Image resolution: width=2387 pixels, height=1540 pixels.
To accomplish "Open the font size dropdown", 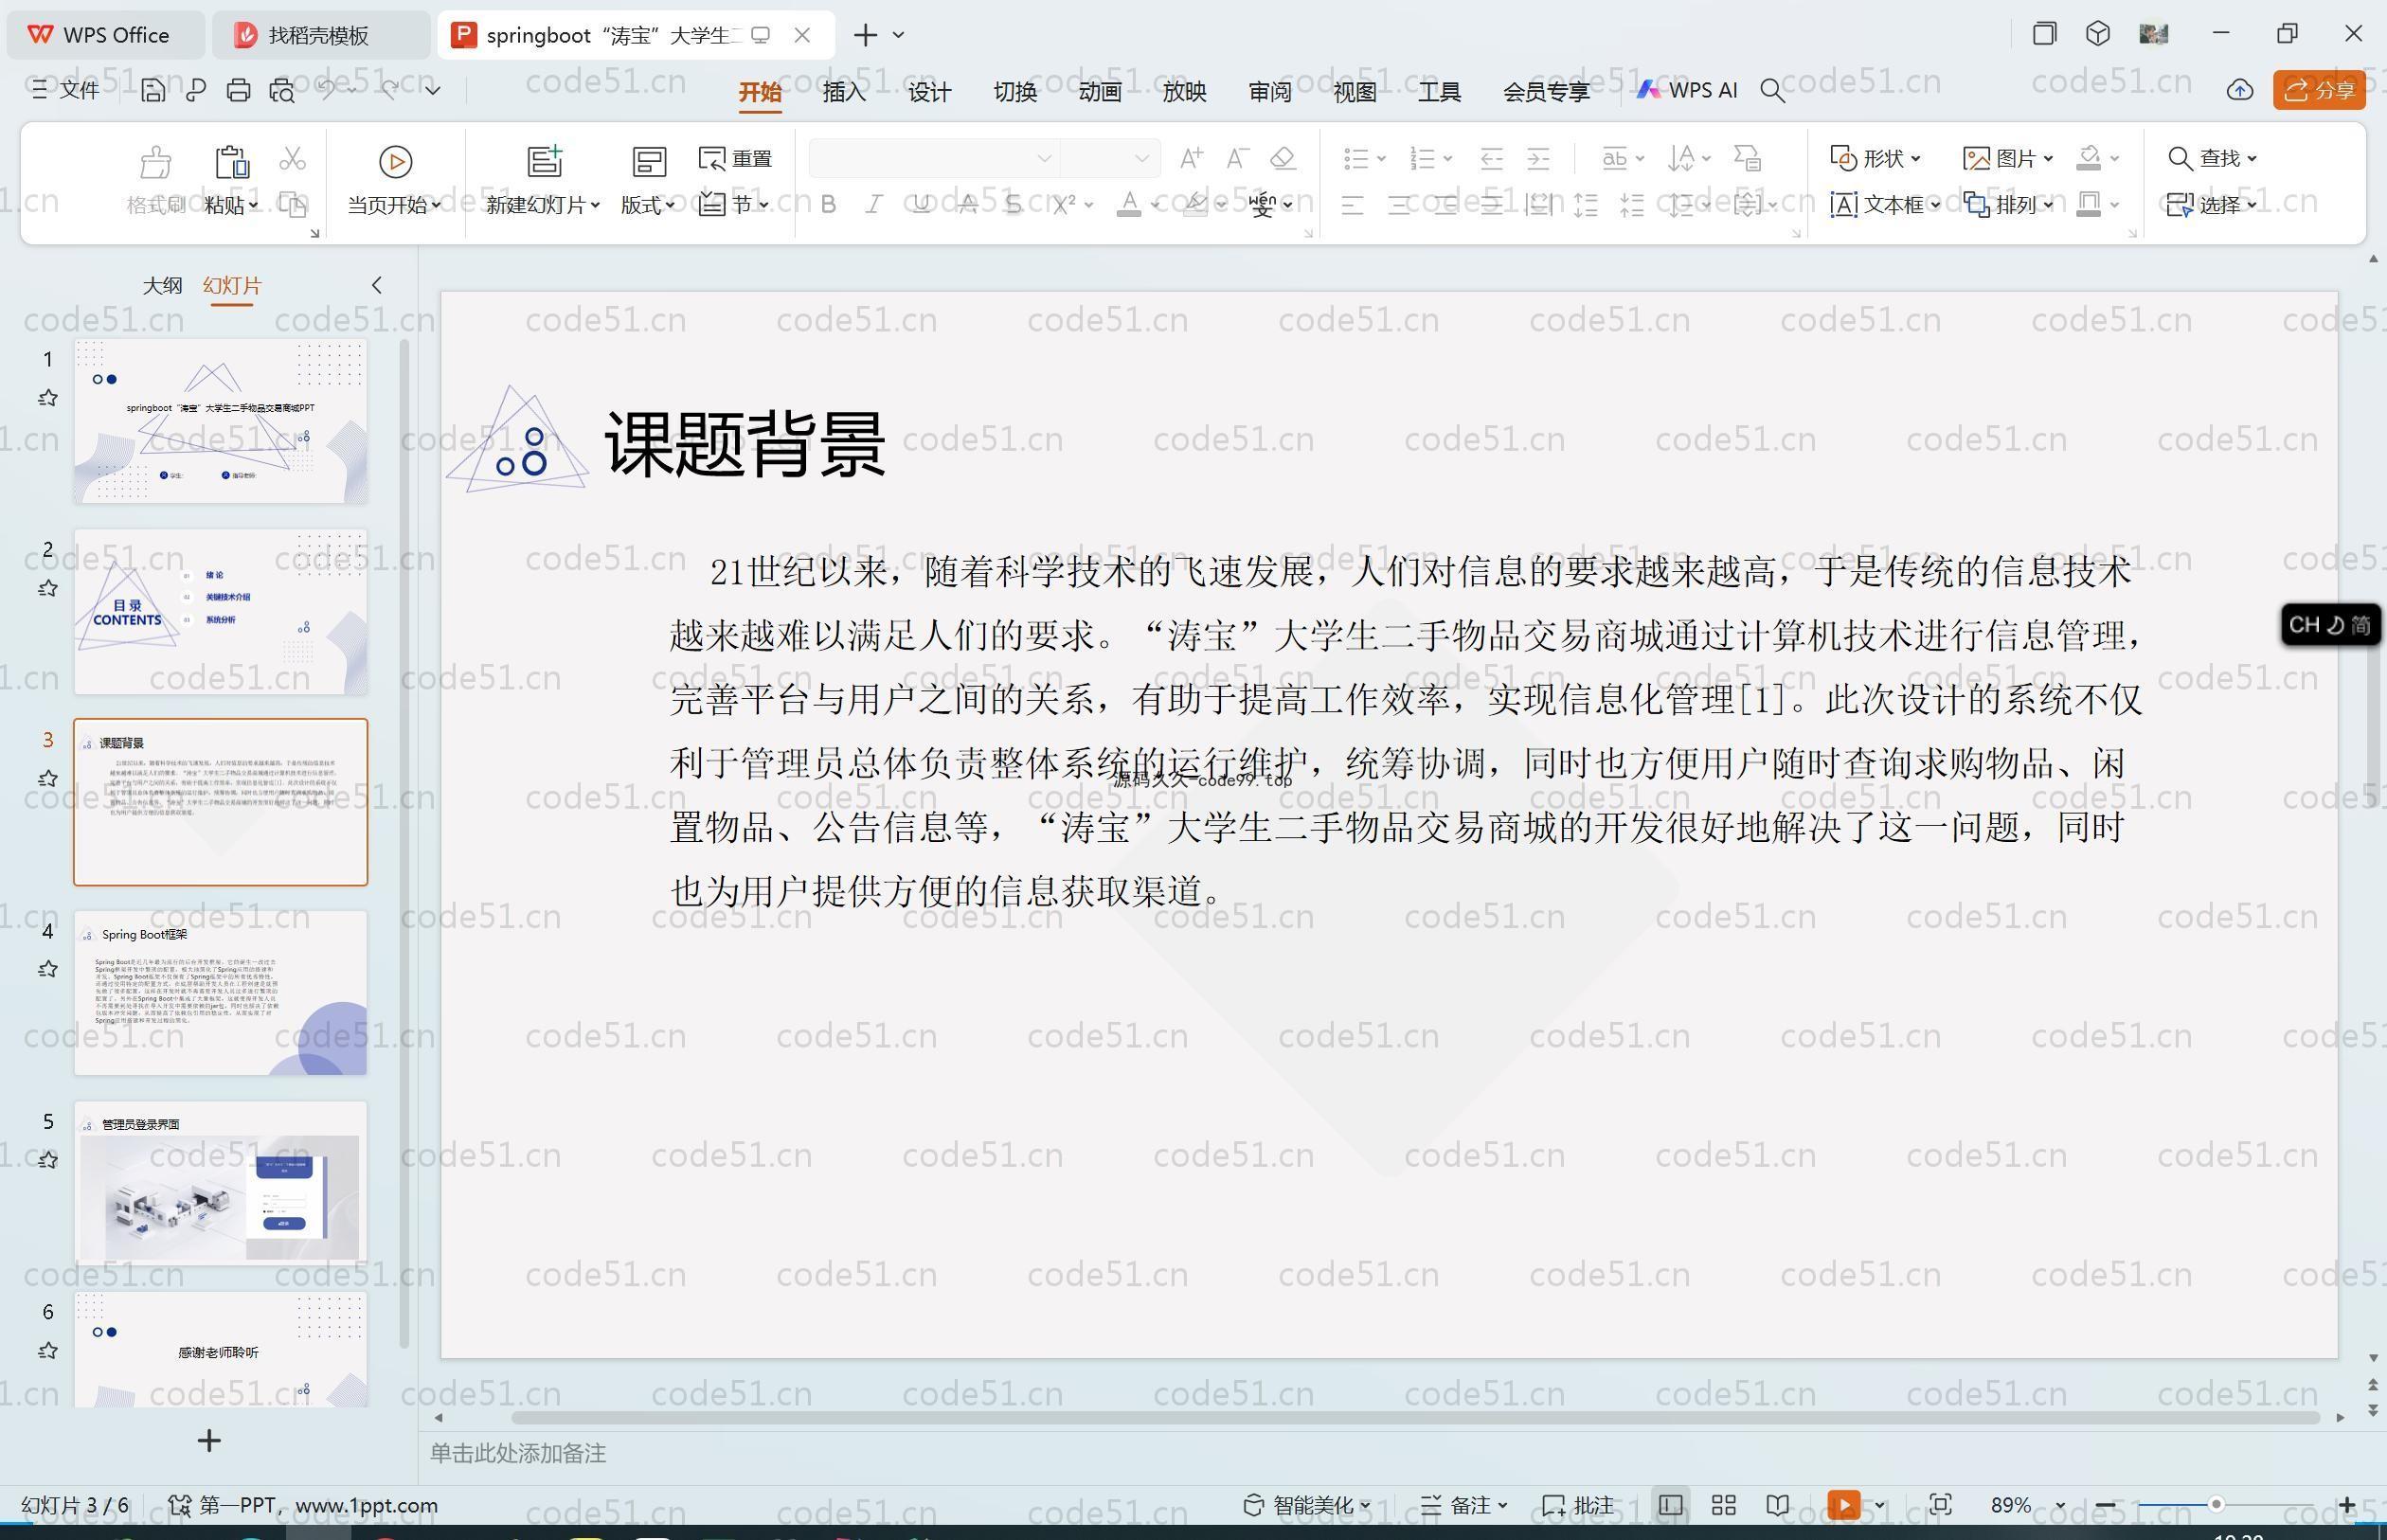I will [1141, 158].
